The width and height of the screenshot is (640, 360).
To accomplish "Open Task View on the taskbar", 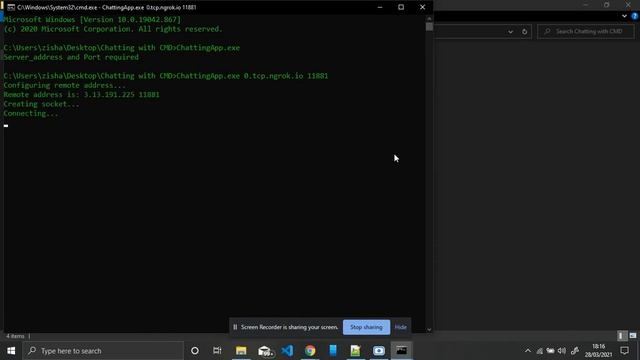I will point(217,351).
